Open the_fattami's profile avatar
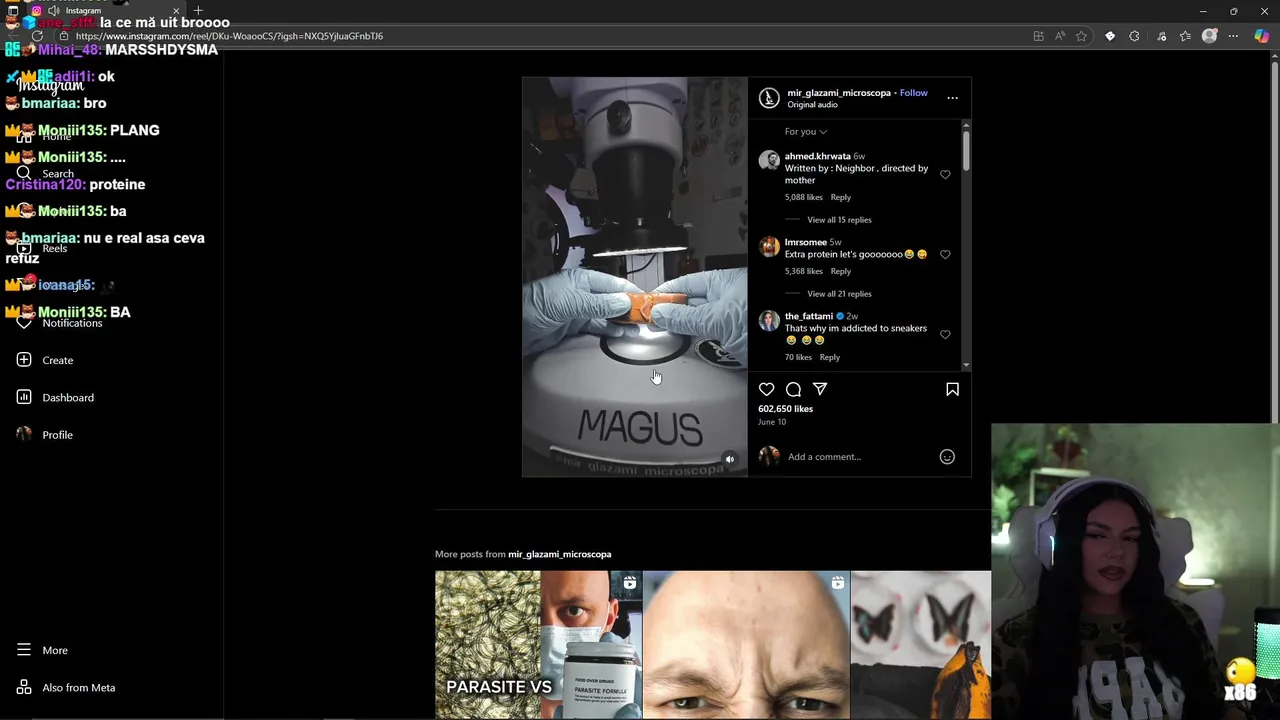The width and height of the screenshot is (1280, 720). pyautogui.click(x=769, y=321)
